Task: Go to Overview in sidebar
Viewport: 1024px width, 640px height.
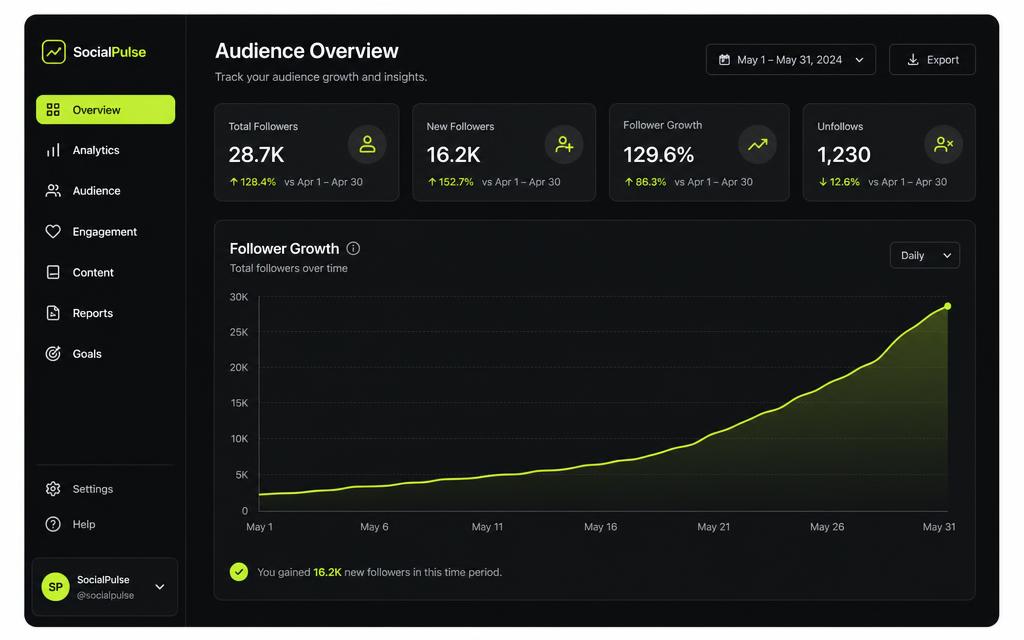Action: [x=106, y=110]
